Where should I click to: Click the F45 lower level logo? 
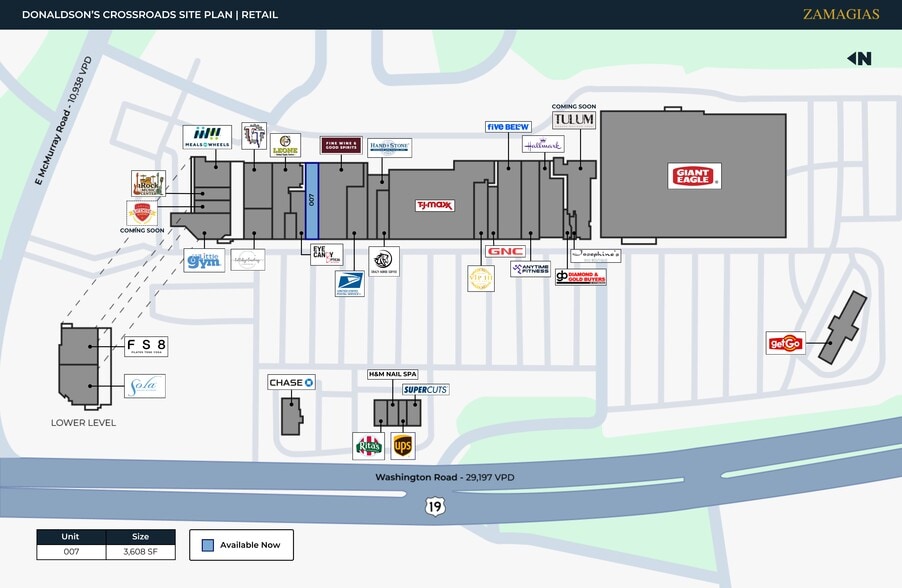click(x=146, y=346)
